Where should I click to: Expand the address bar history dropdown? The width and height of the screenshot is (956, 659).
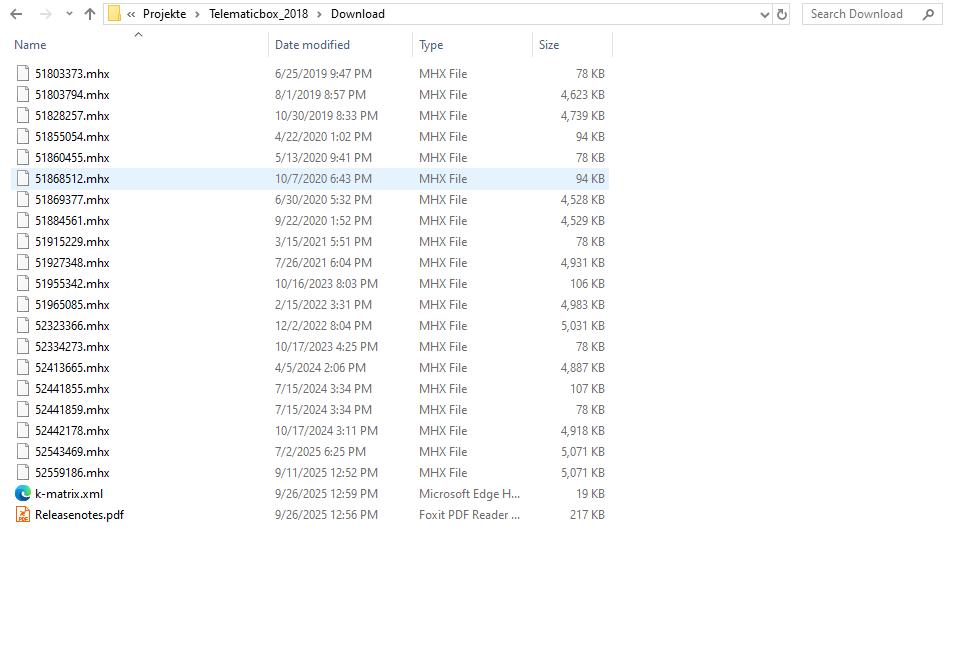point(764,14)
